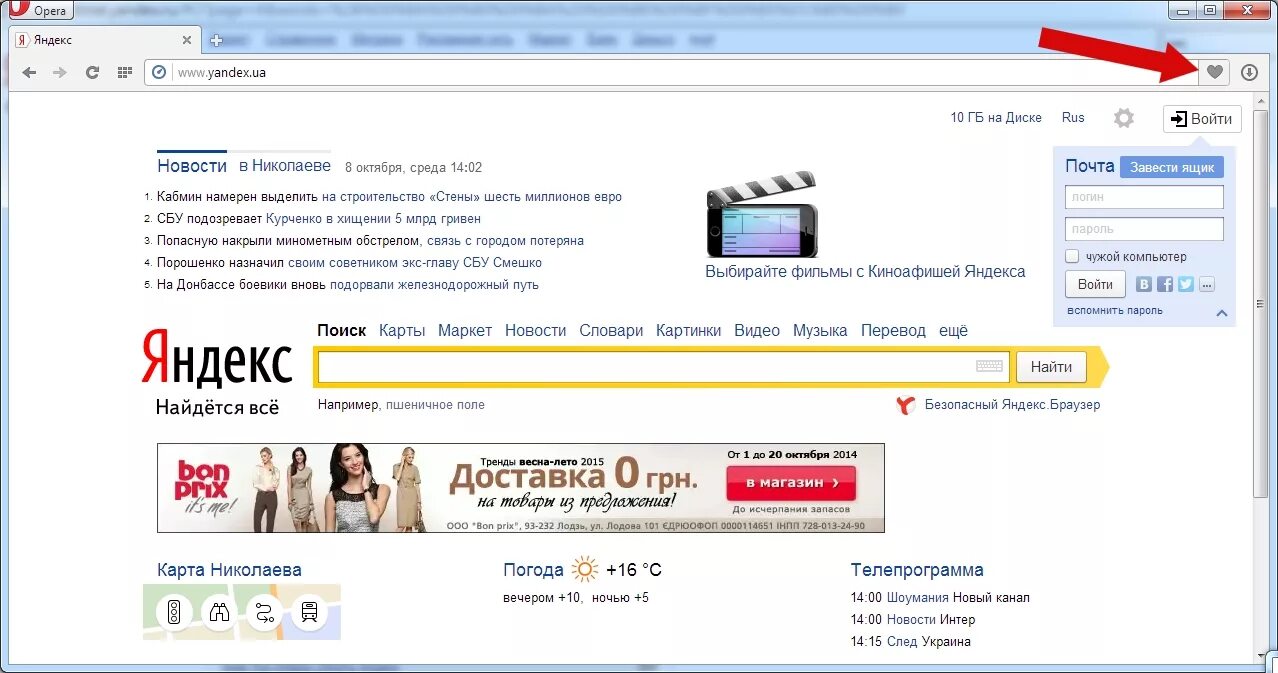Click the site info badge before the URL
The height and width of the screenshot is (673, 1278).
[x=159, y=72]
